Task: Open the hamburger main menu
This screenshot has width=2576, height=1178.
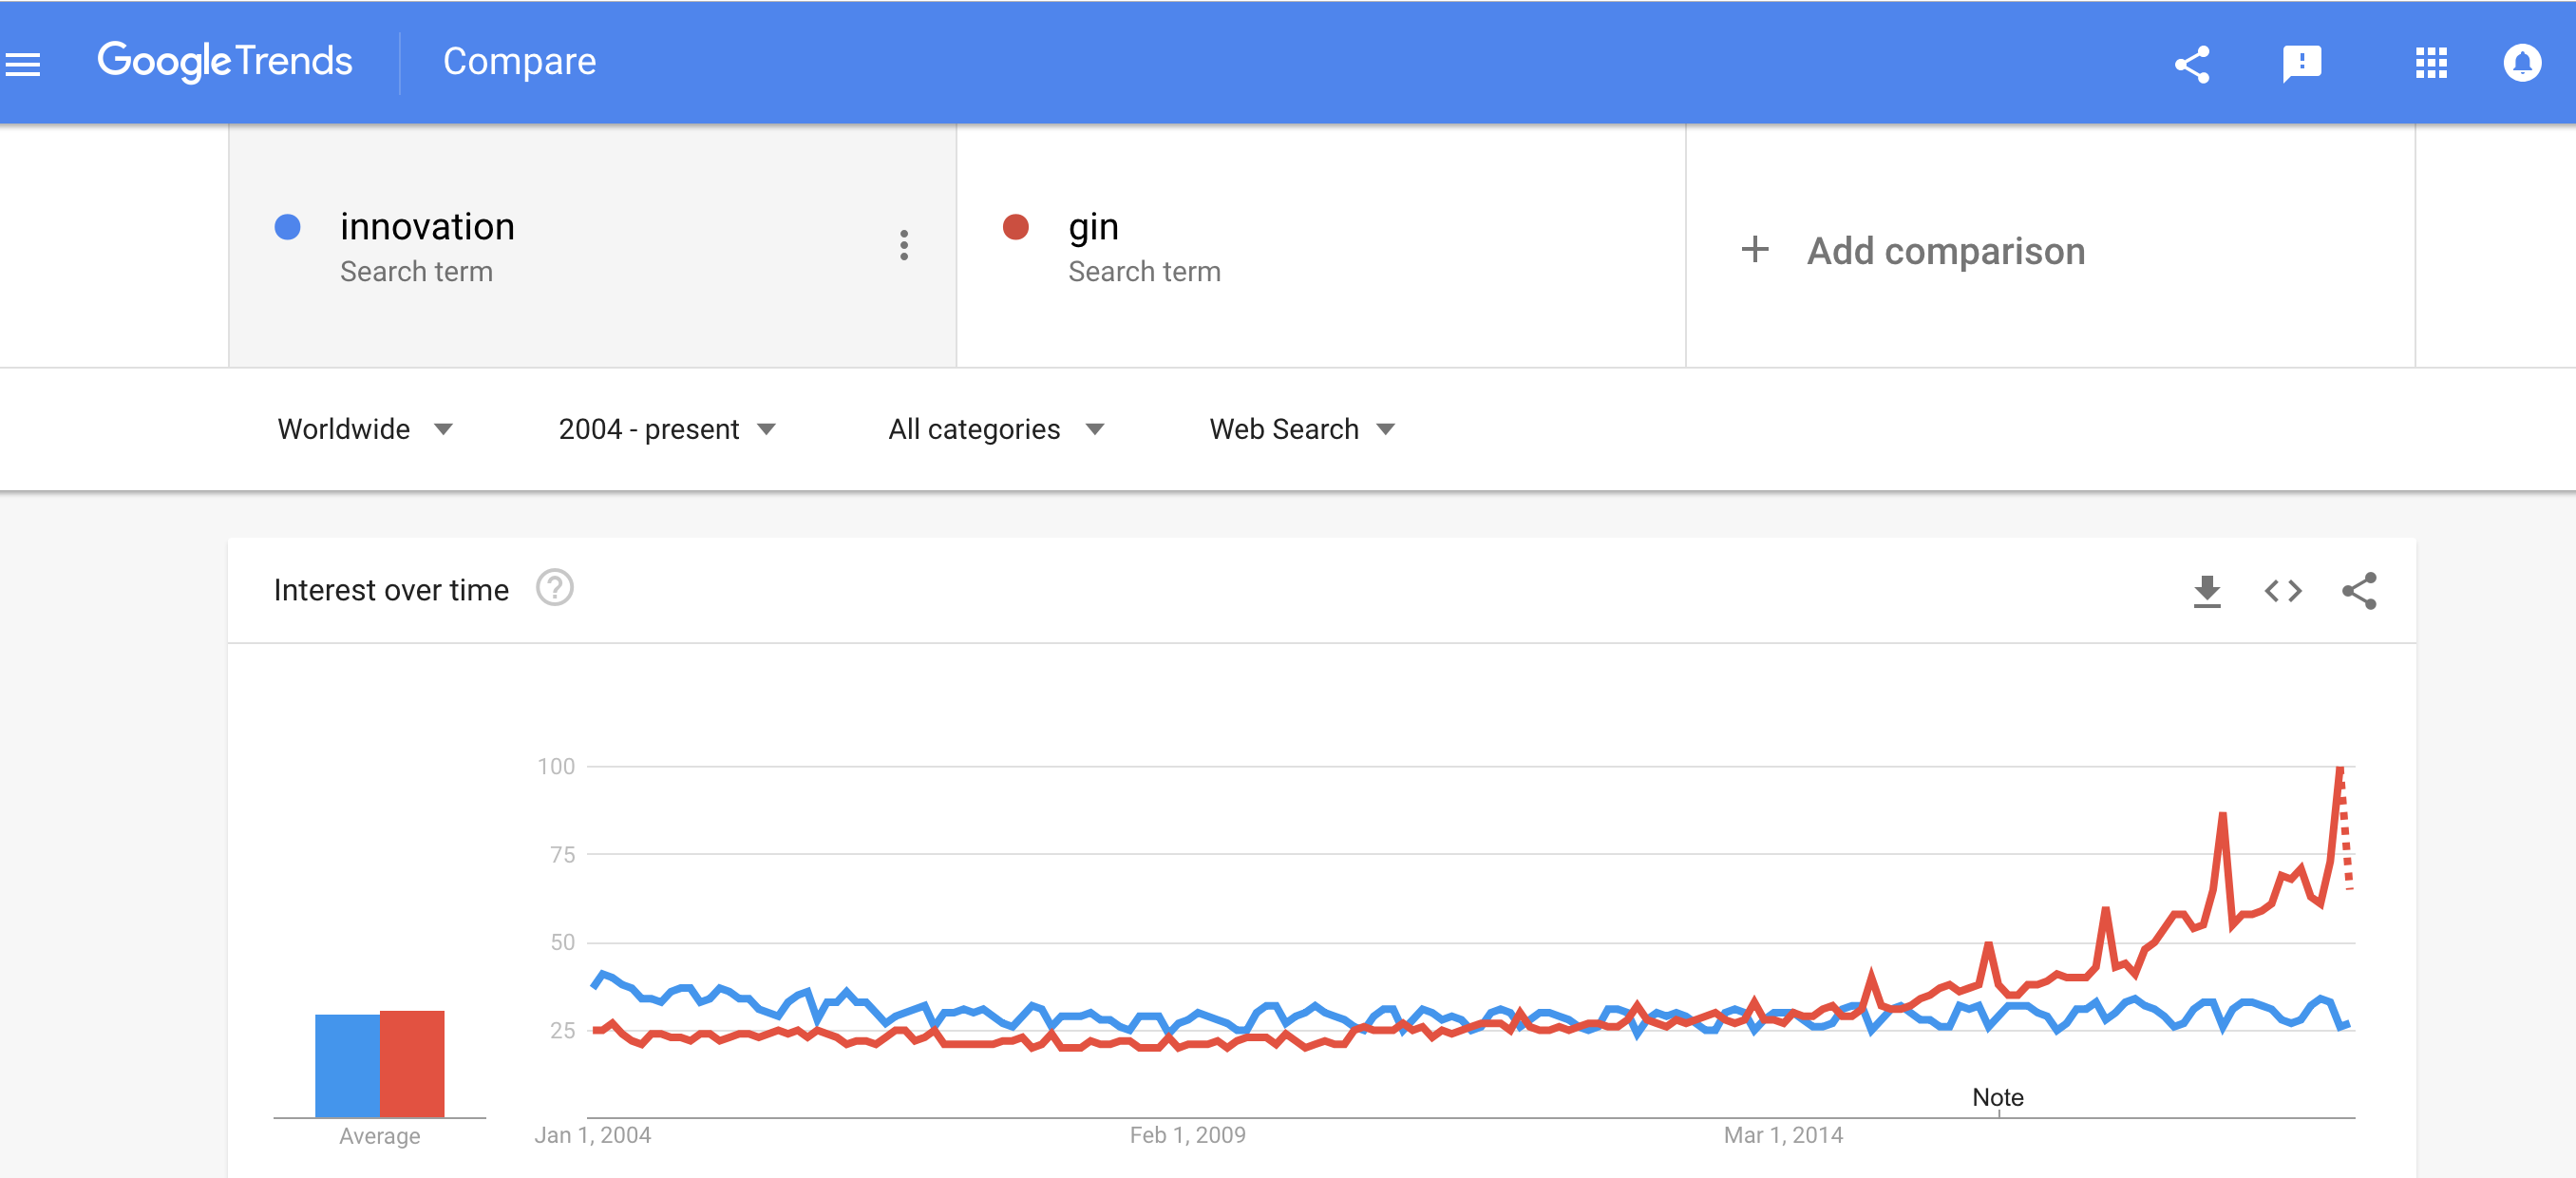Action: (22, 64)
